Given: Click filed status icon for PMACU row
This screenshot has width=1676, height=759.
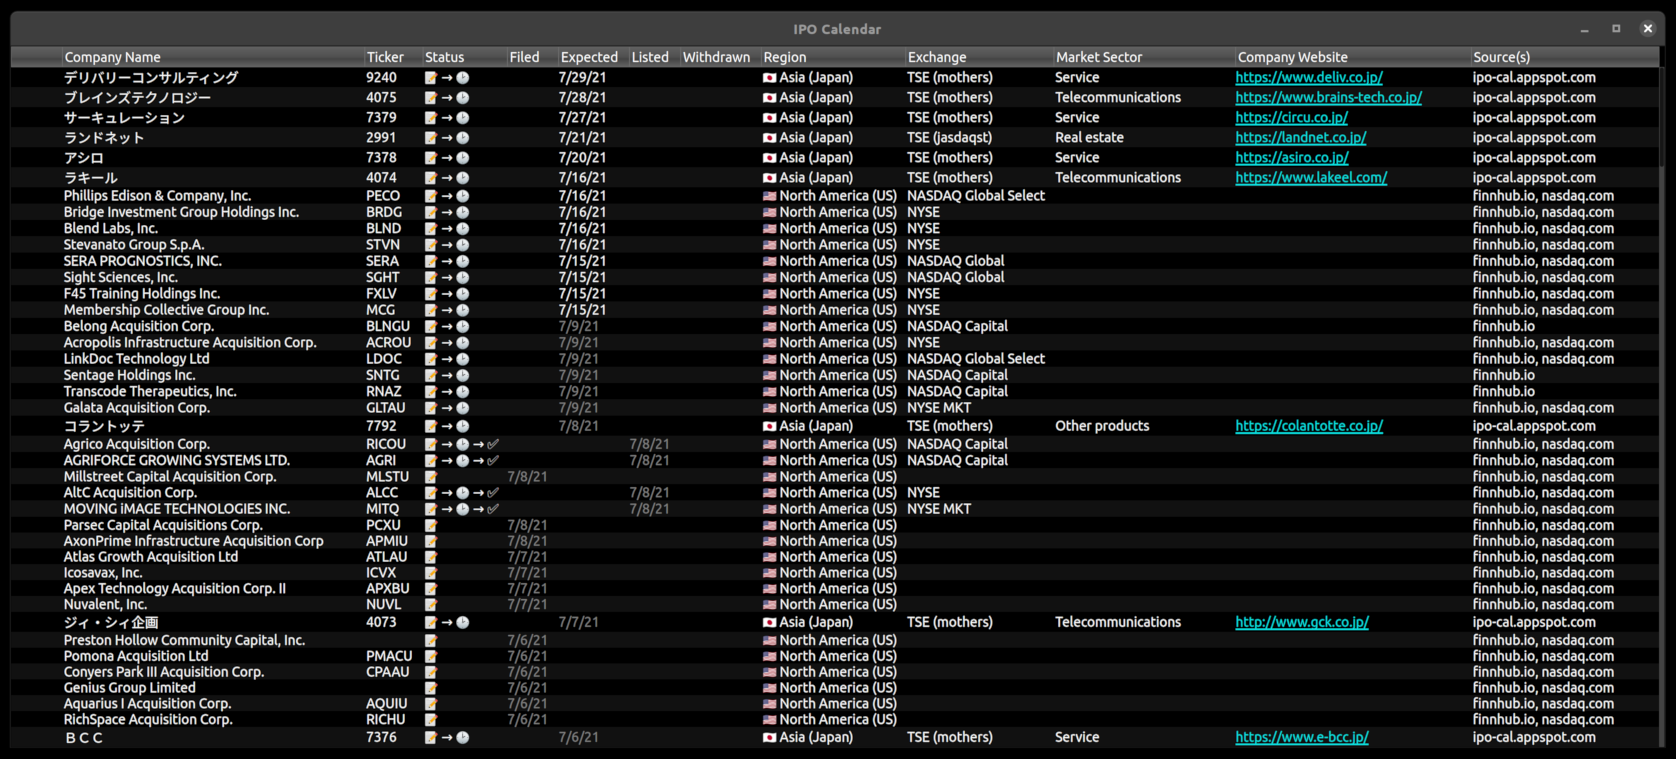Looking at the screenshot, I should [x=431, y=656].
